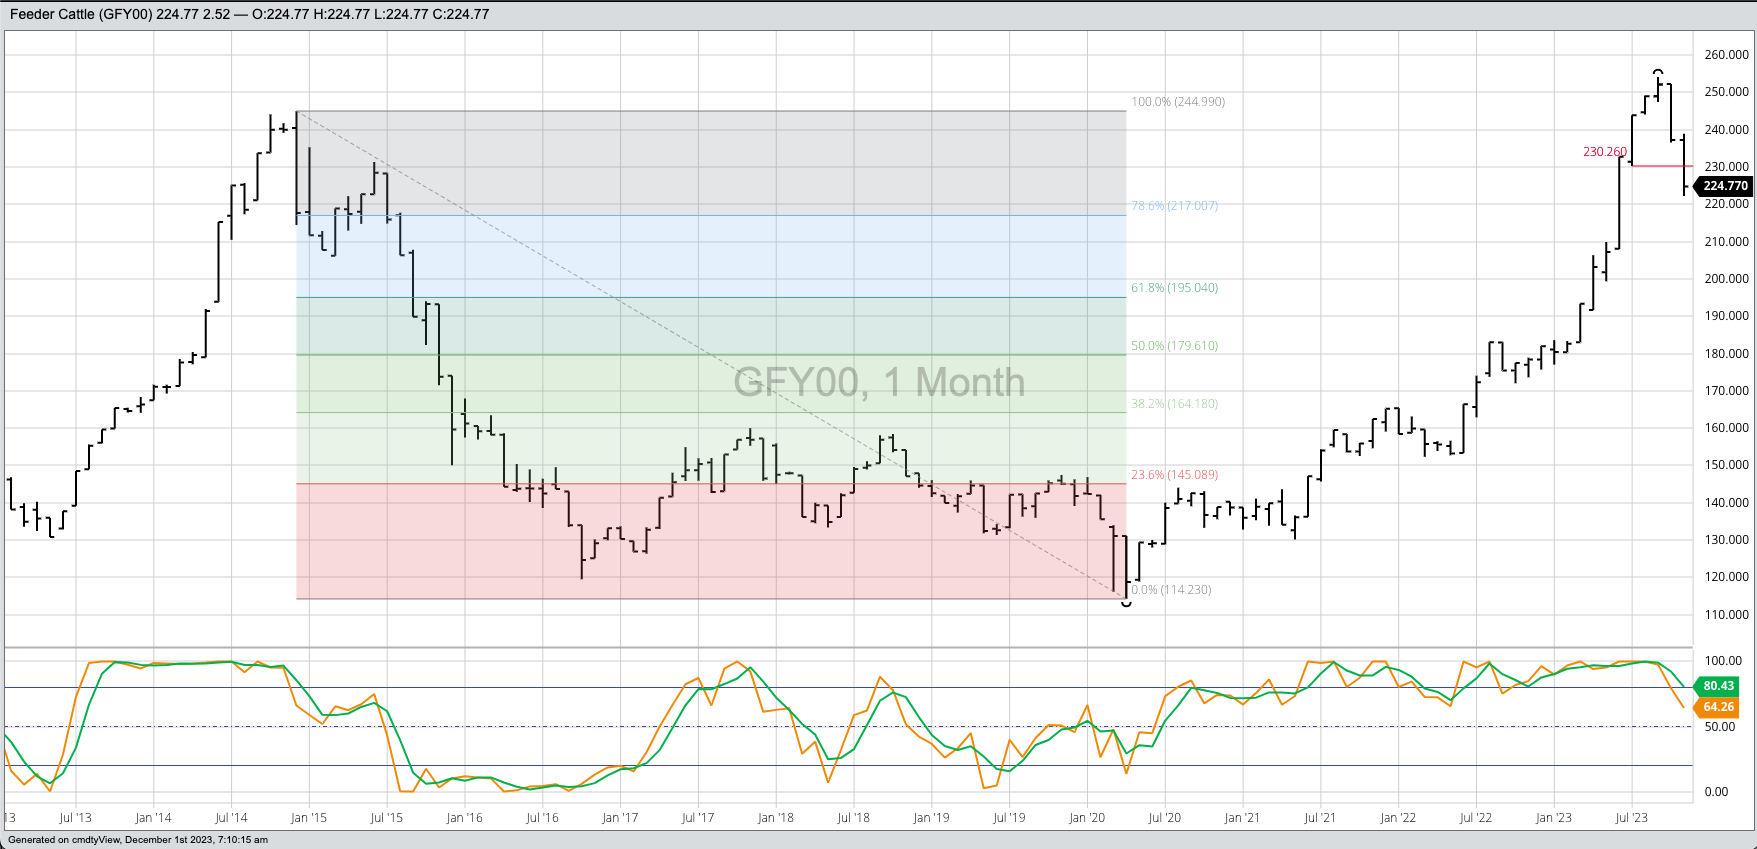
Task: Select Jul '23 on the time axis
Action: [x=1631, y=818]
